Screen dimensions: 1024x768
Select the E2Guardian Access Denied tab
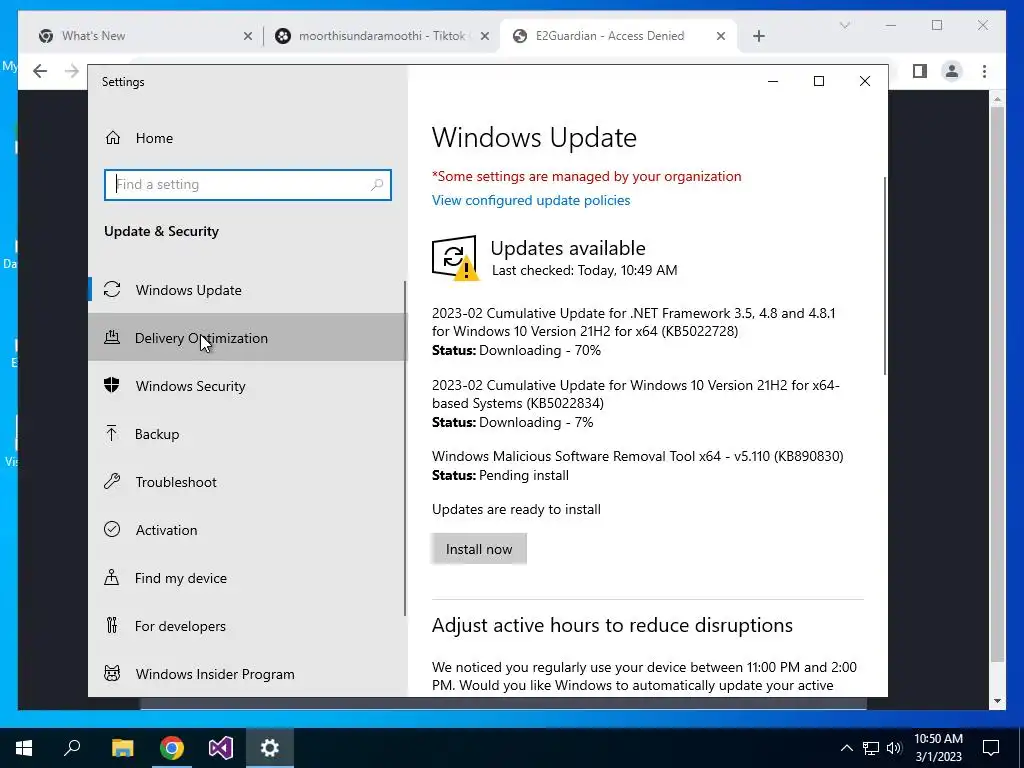[x=617, y=36]
